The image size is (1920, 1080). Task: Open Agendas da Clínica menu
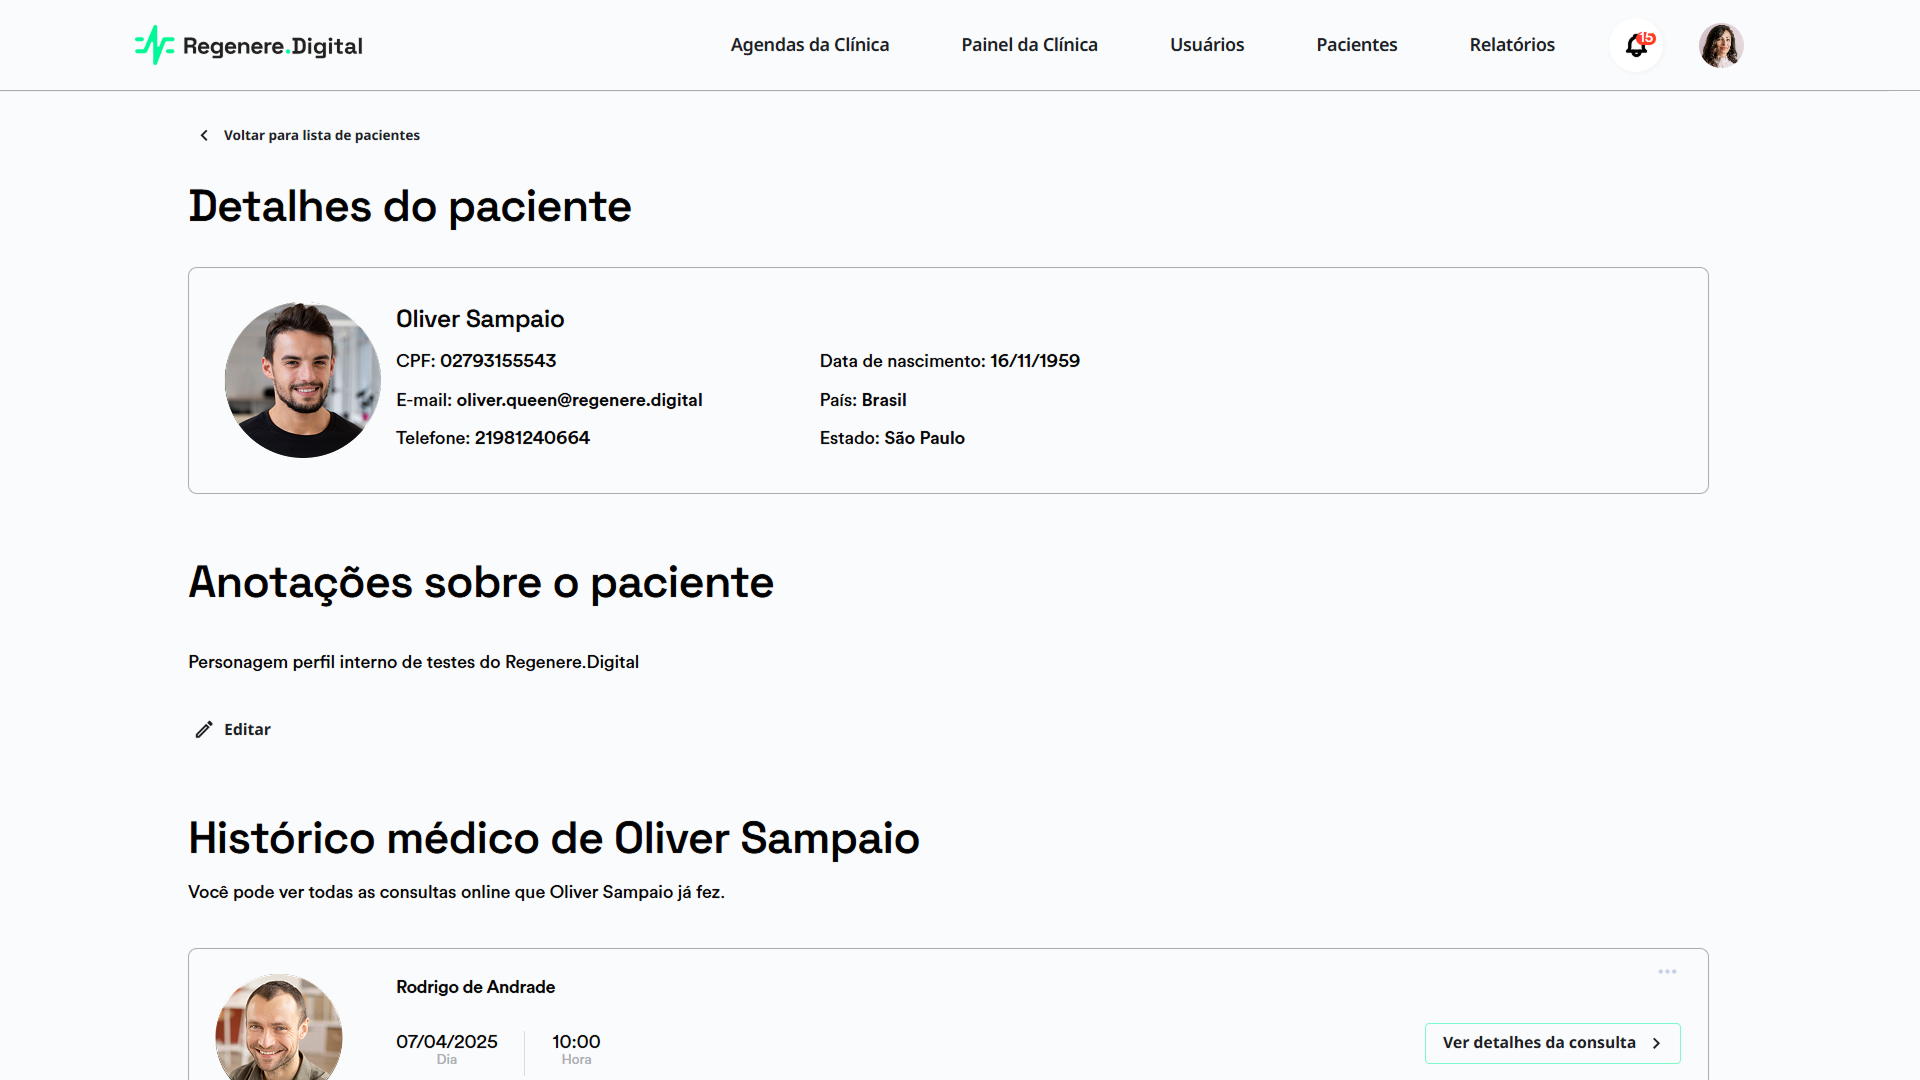click(809, 45)
